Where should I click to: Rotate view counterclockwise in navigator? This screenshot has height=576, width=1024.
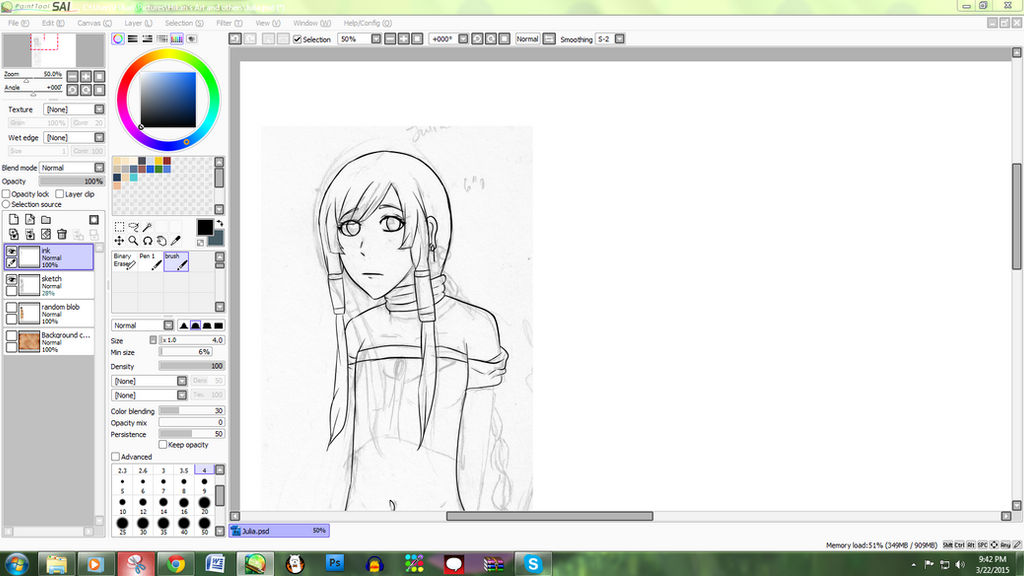pyautogui.click(x=72, y=90)
